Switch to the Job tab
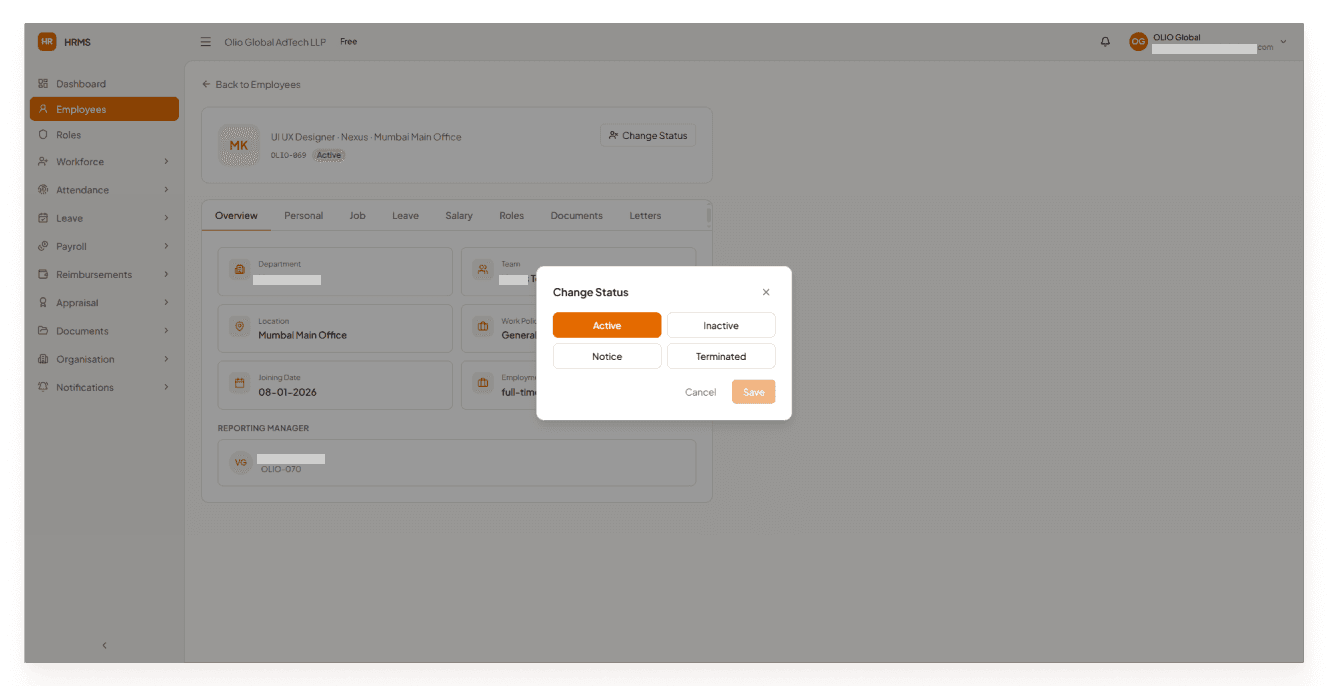Viewport: 1328px width, 686px height. tap(357, 216)
